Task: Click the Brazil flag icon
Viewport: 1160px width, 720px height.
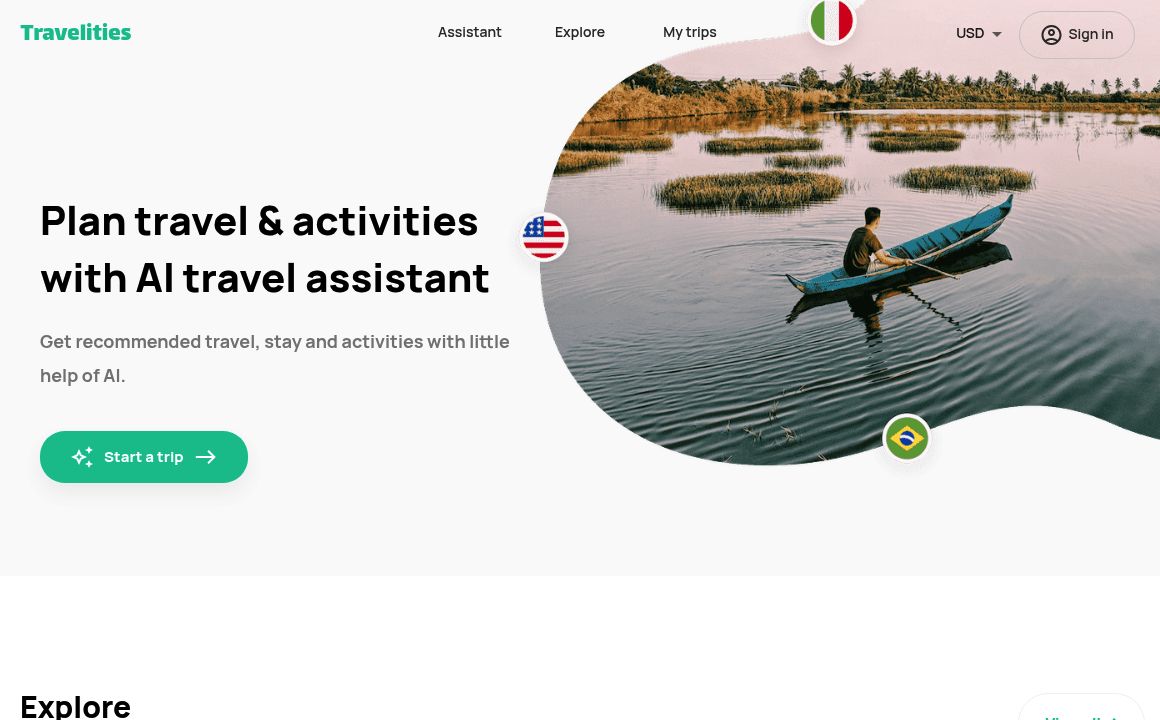Action: coord(906,438)
